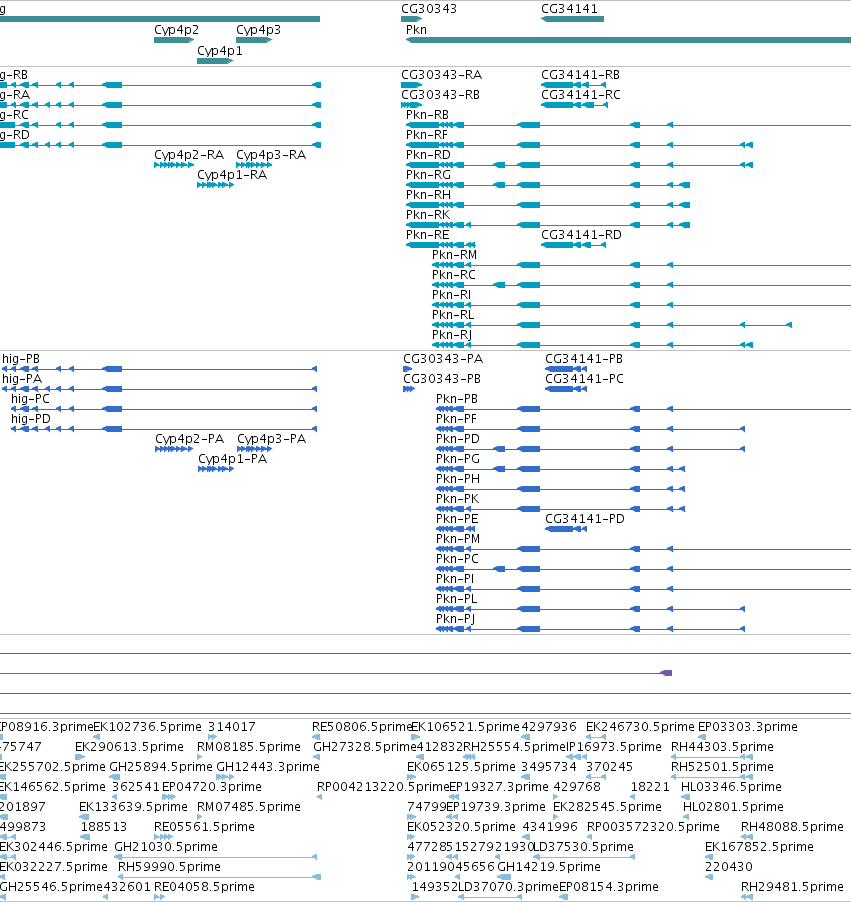Select the Cyp4p3 gene label
Viewport: 851px width, 902px height.
[x=258, y=30]
